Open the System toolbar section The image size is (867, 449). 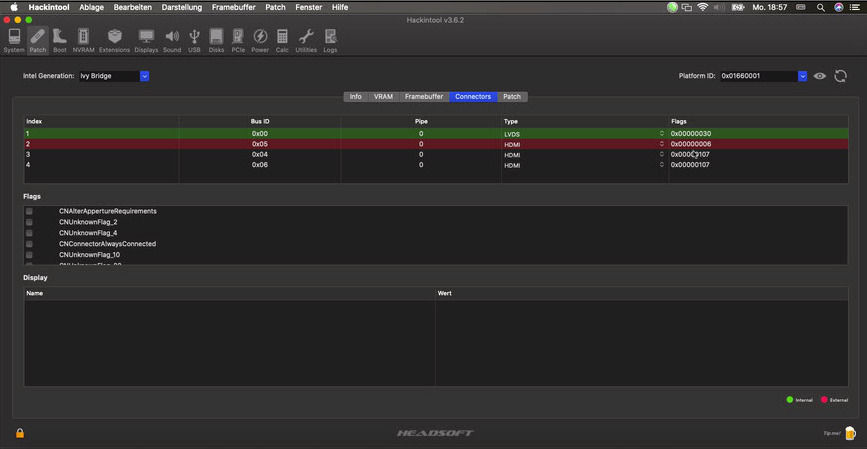coord(14,41)
